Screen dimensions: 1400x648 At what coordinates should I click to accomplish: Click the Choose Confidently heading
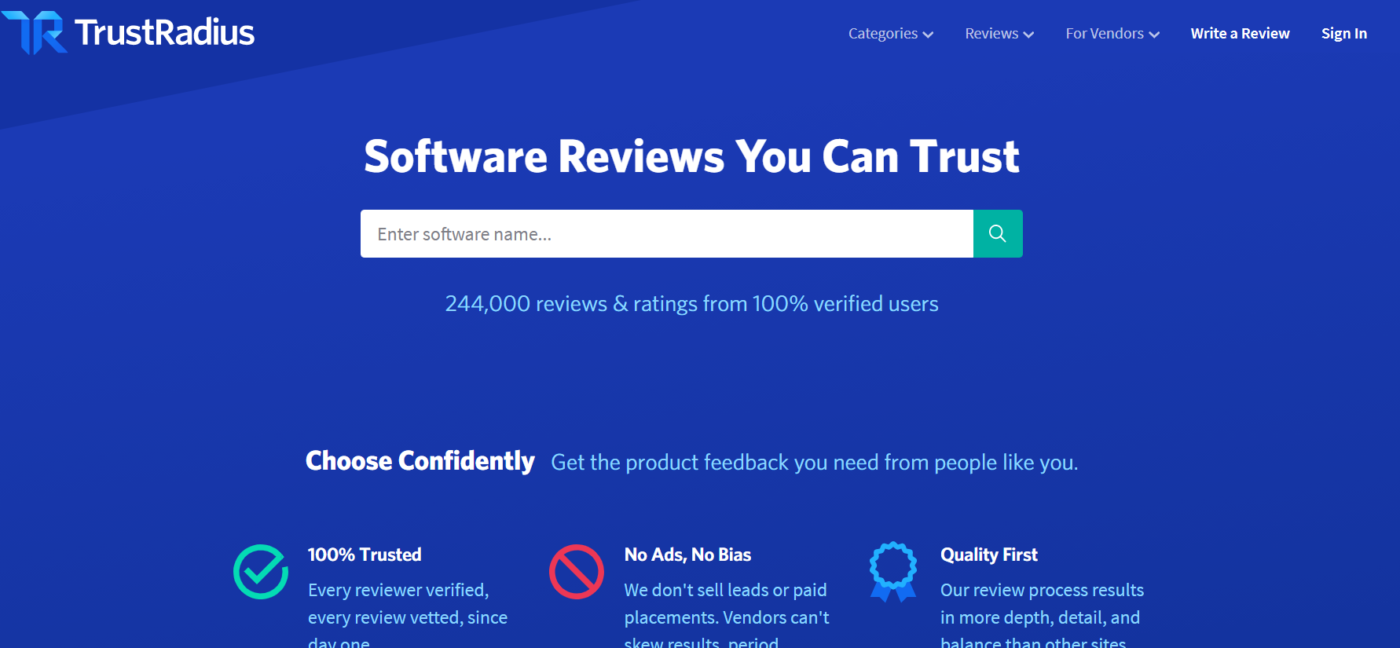pyautogui.click(x=420, y=461)
